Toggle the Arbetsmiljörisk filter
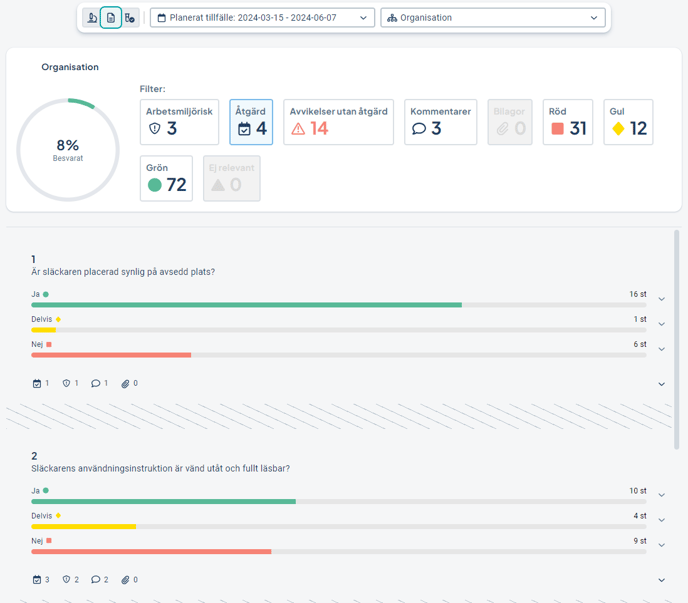 point(179,122)
